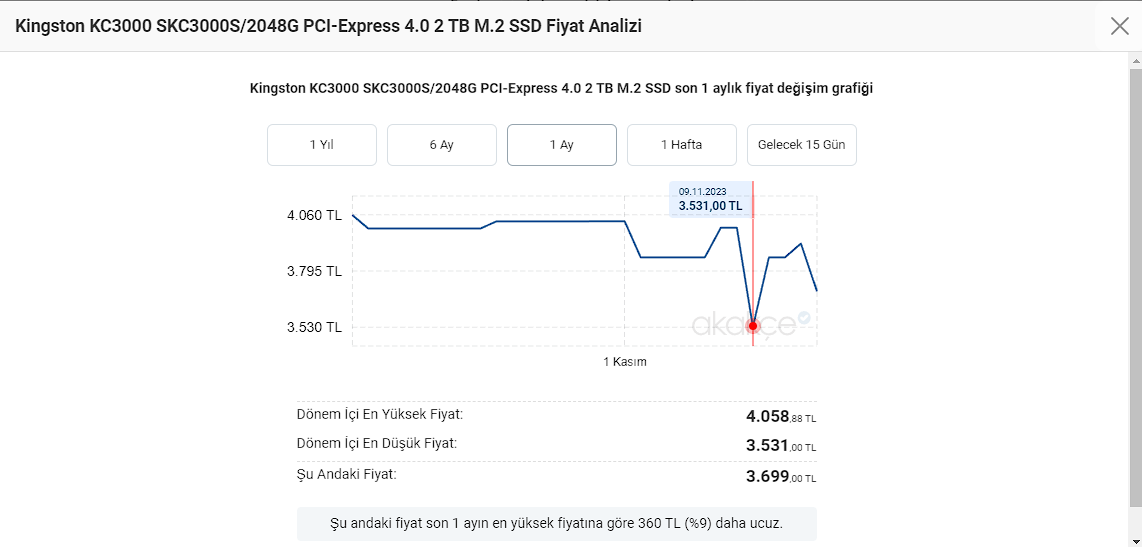Click the Şu Andaki Fiyat row

556,475
